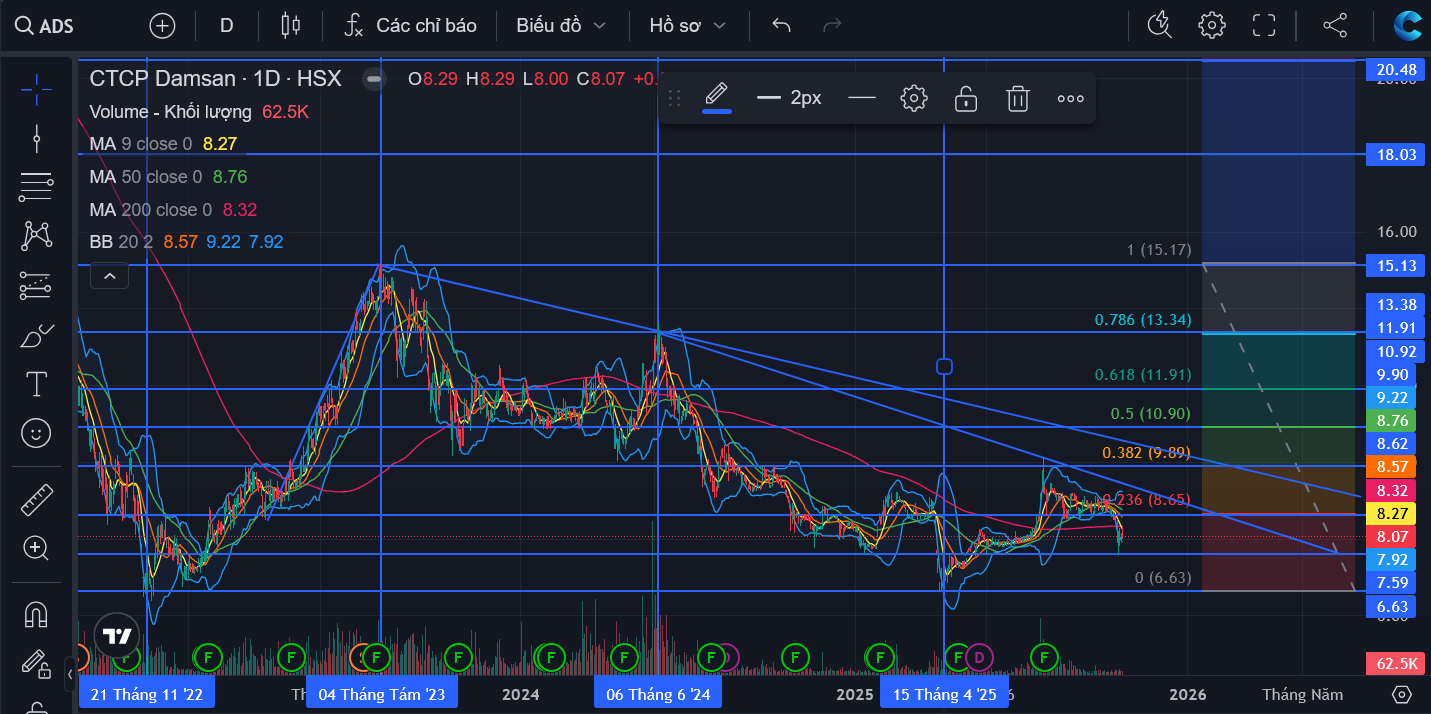The image size is (1431, 714).
Task: Click the blue C logo at the top right
Action: tap(1409, 25)
